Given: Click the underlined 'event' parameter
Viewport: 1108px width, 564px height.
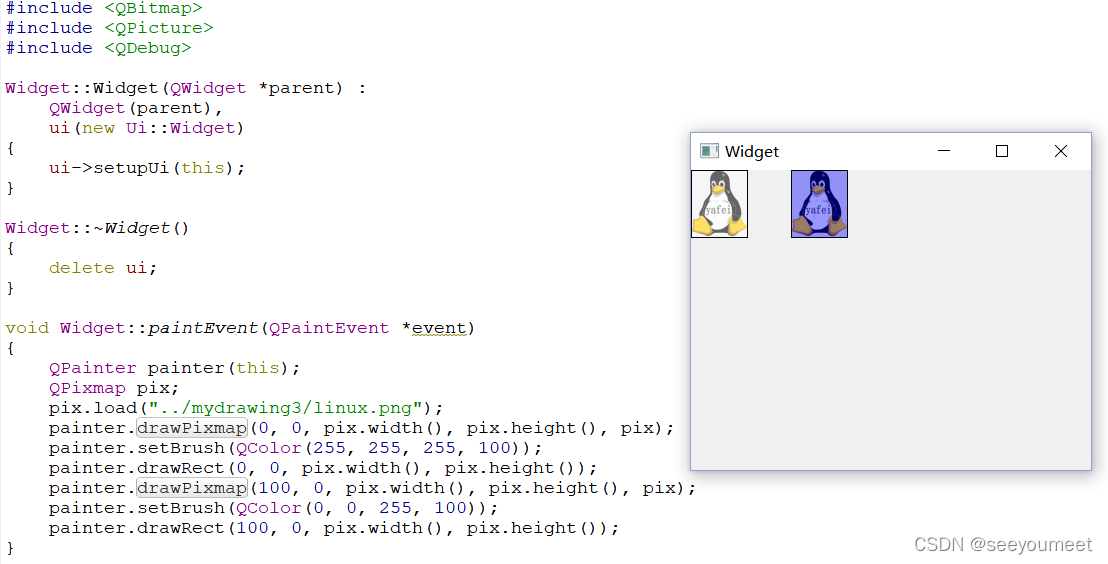Looking at the screenshot, I should pos(439,329).
